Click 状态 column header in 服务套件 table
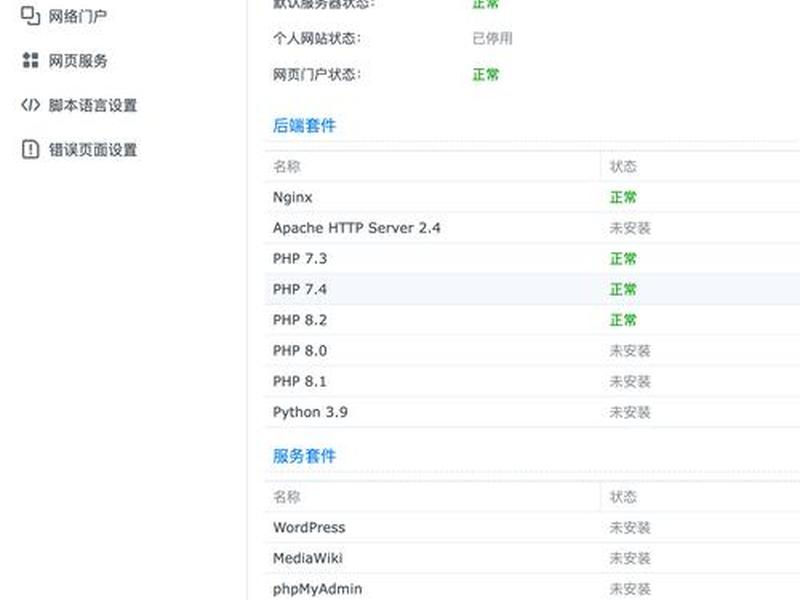800x600 pixels. (623, 496)
